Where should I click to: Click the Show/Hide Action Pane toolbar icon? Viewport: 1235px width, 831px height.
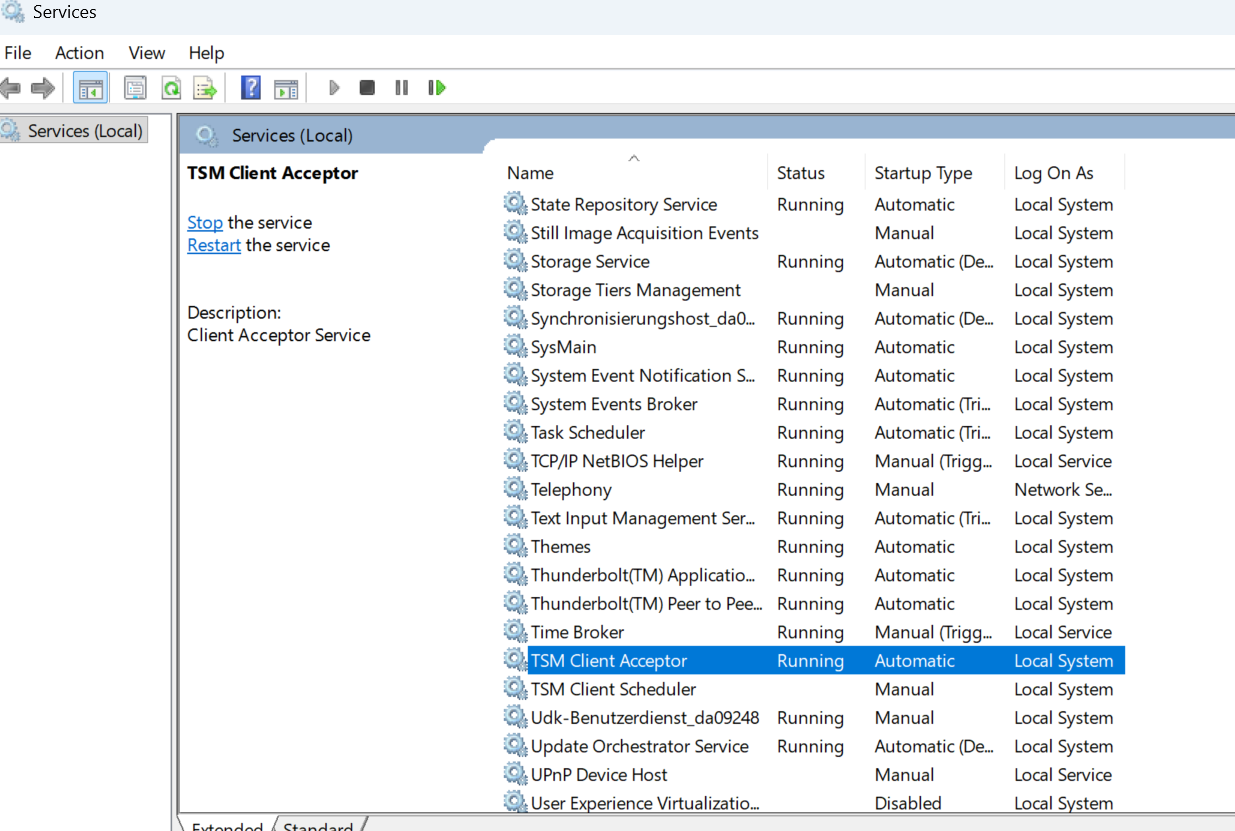286,88
